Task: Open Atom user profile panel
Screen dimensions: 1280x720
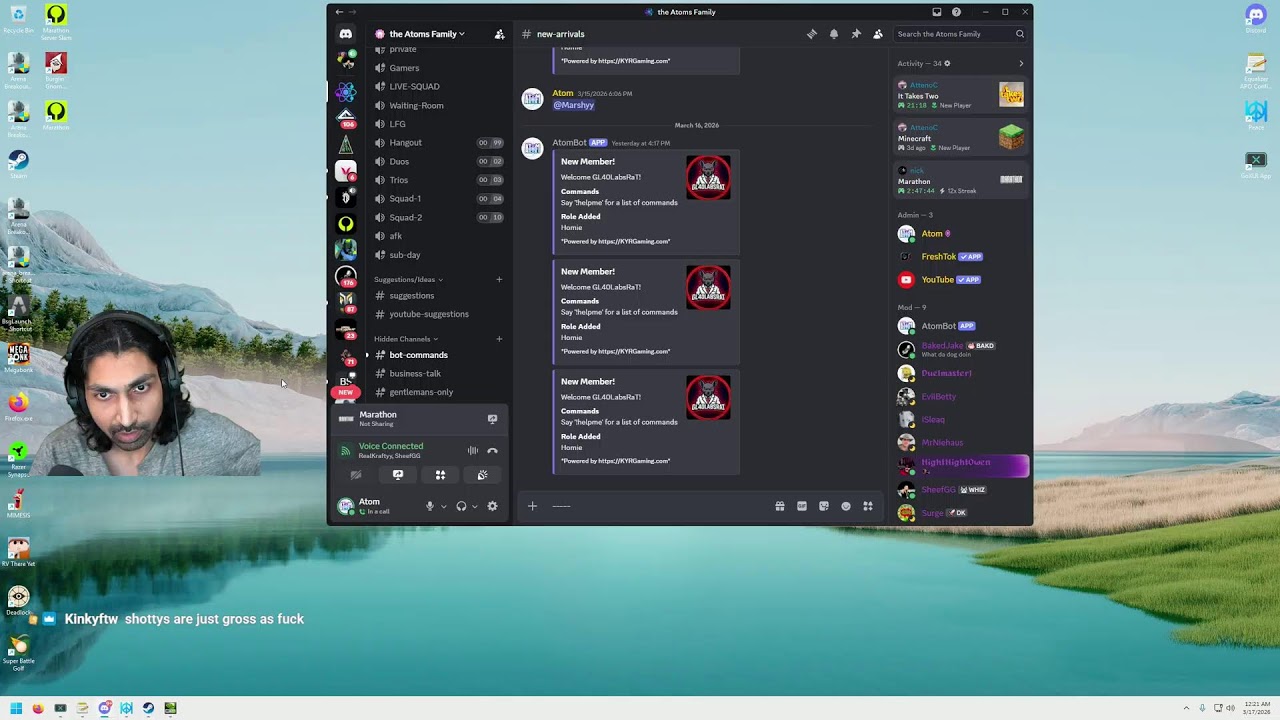Action: point(378,506)
